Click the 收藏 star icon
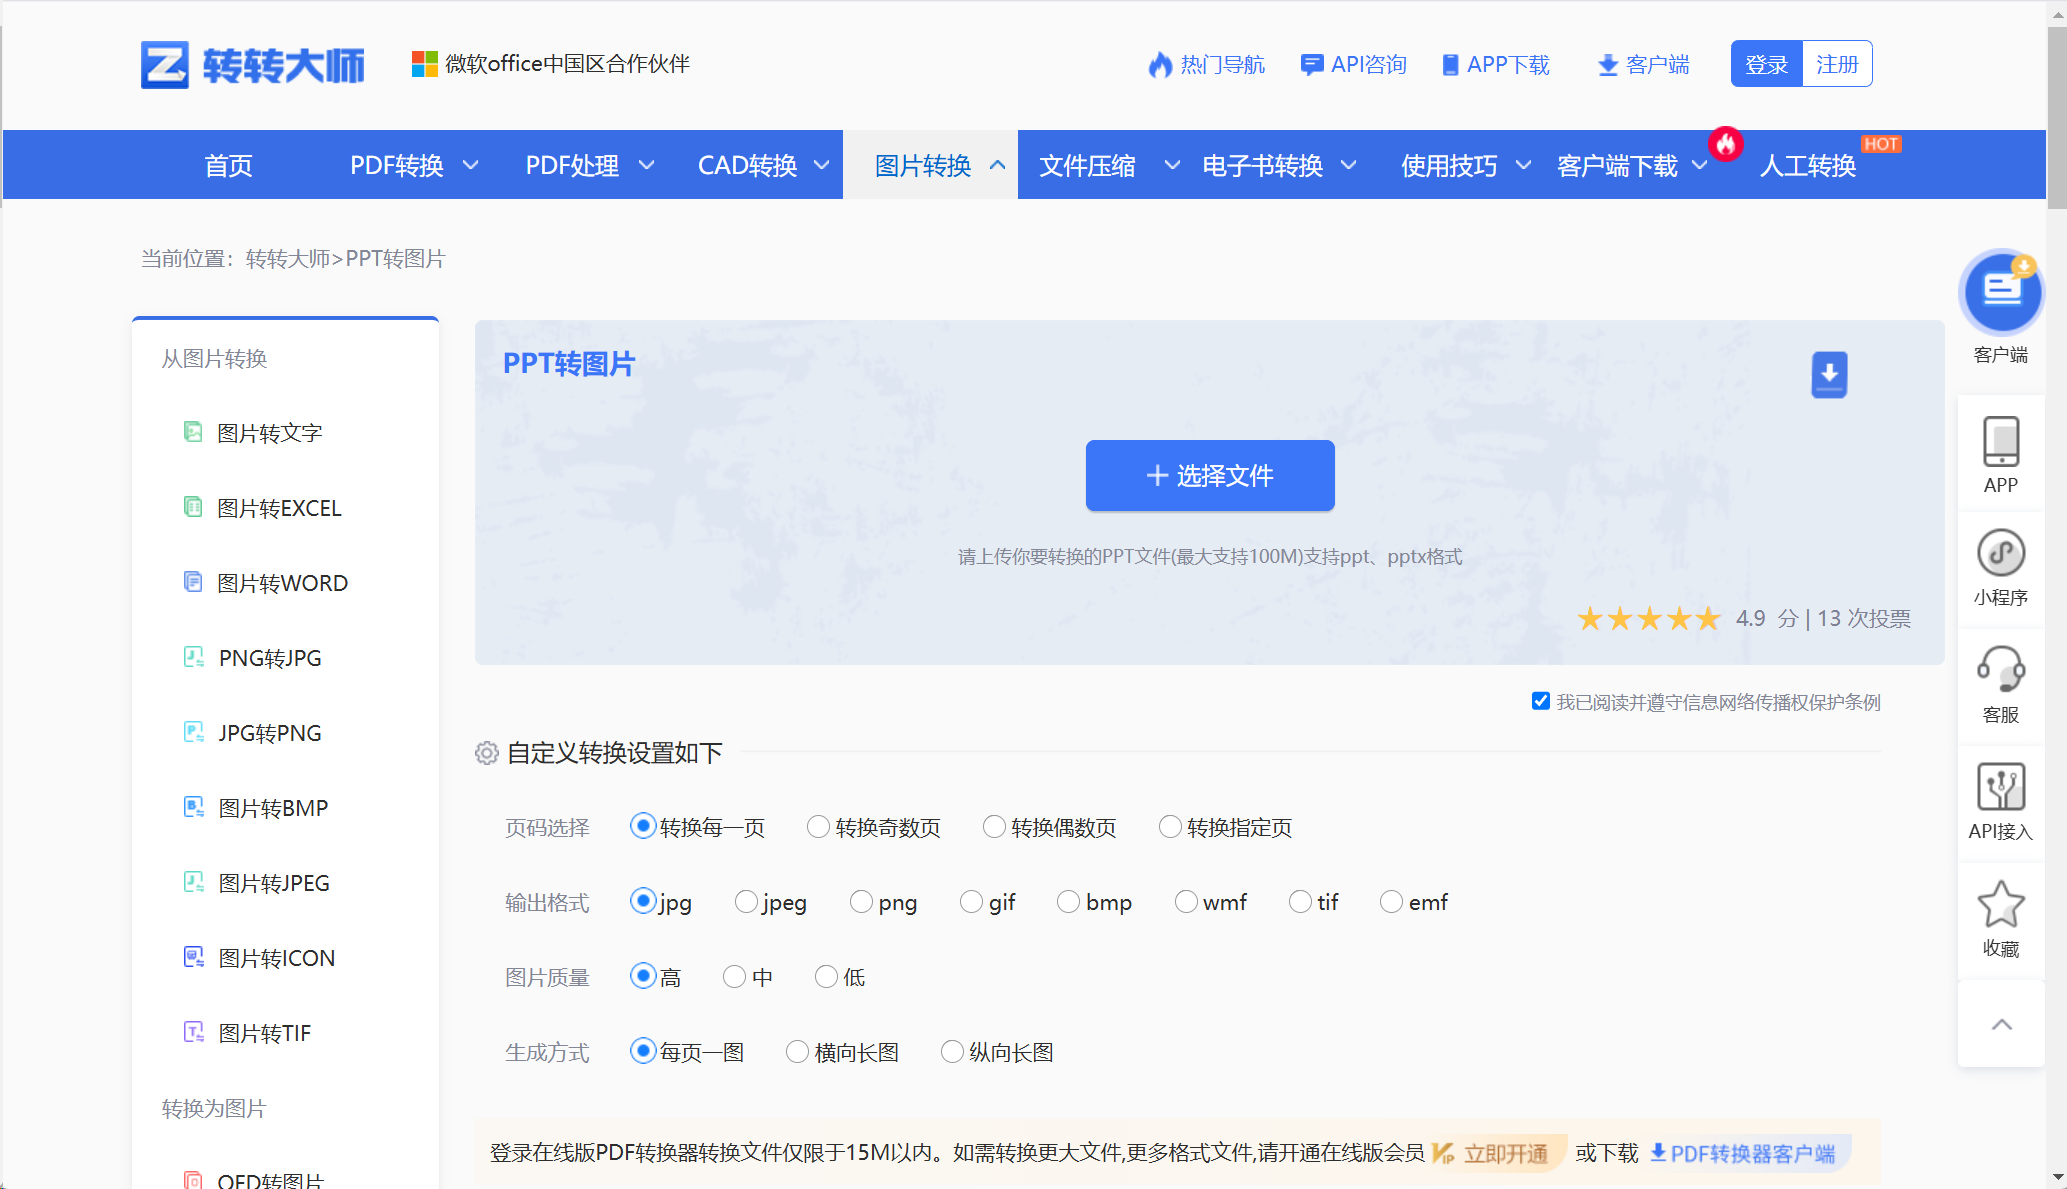 coord(2001,904)
